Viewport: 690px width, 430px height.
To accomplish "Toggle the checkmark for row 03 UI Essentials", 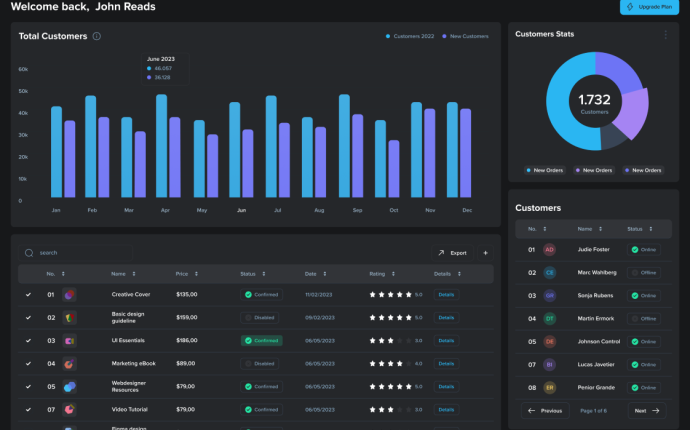I will 28,341.
